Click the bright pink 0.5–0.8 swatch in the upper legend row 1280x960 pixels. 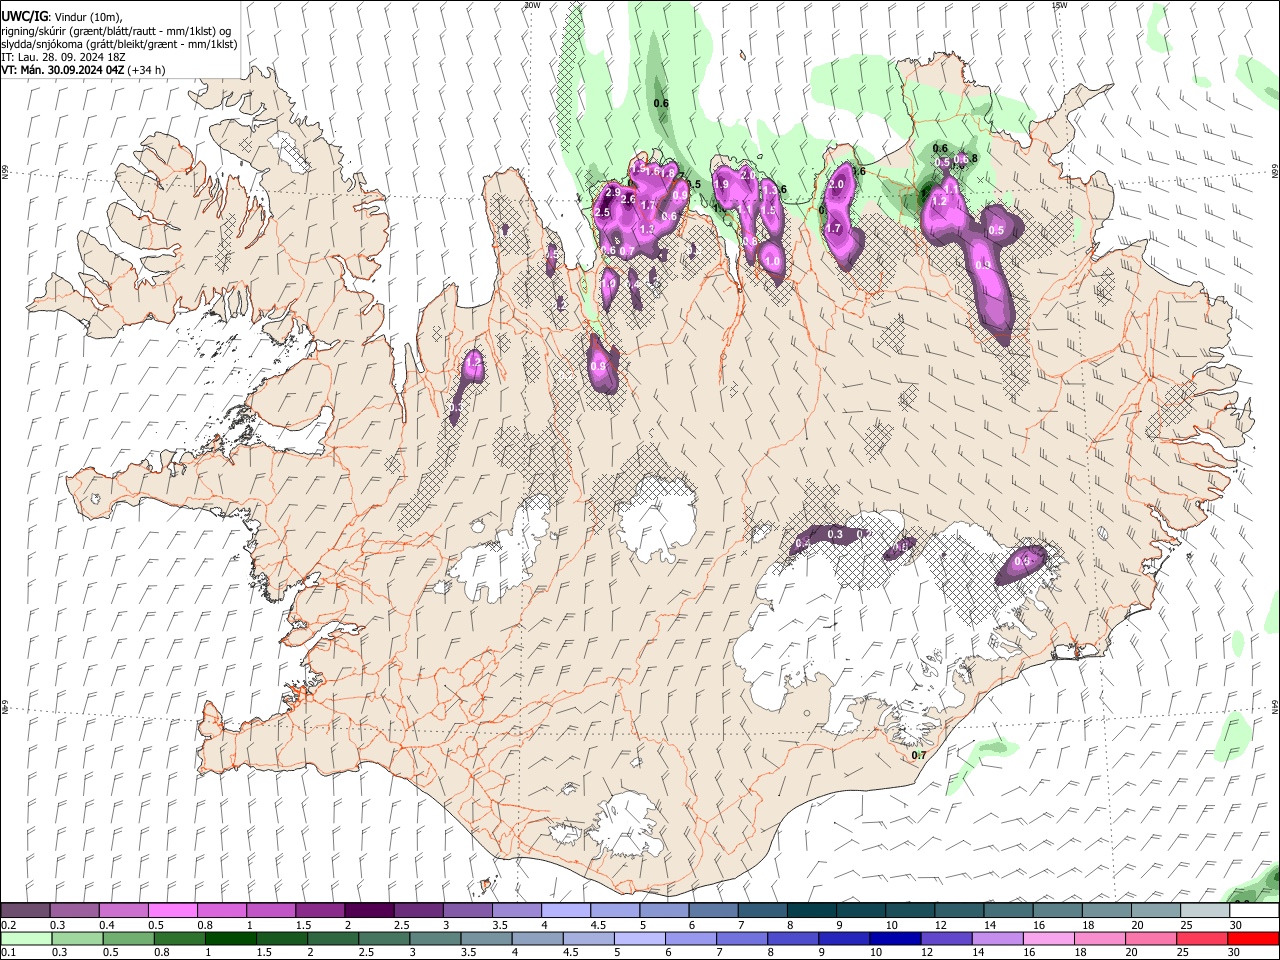pos(173,910)
